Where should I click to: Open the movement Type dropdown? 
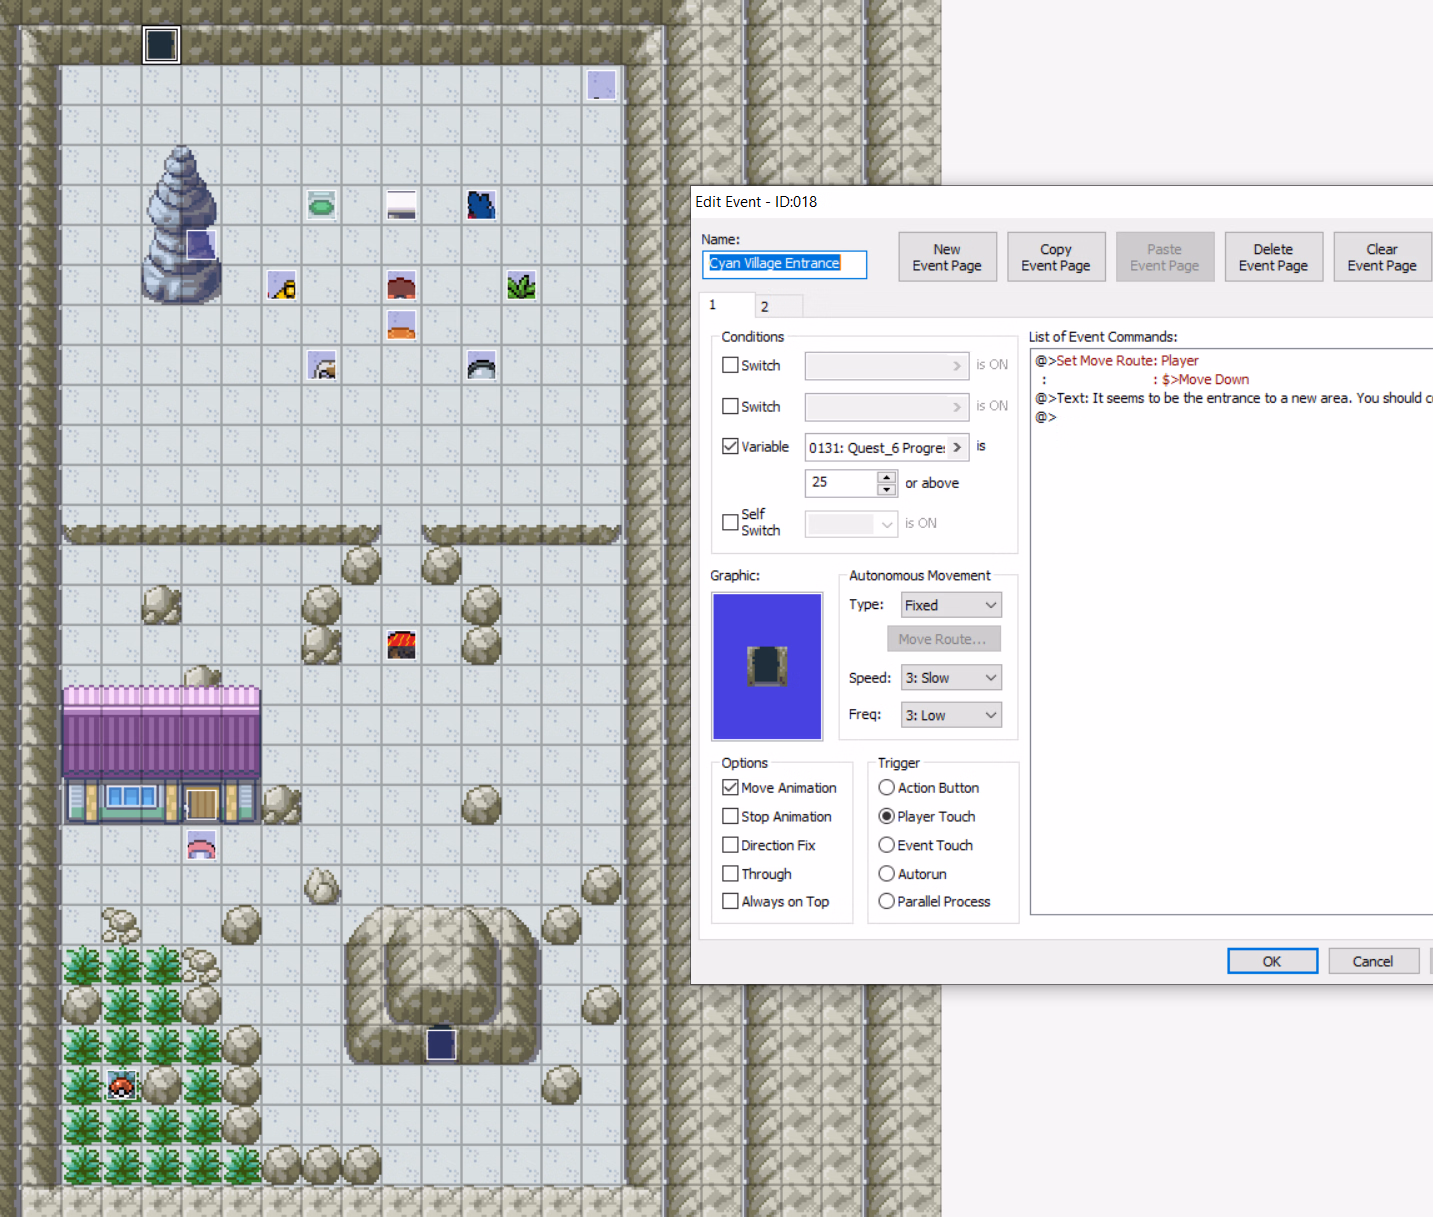click(x=950, y=605)
